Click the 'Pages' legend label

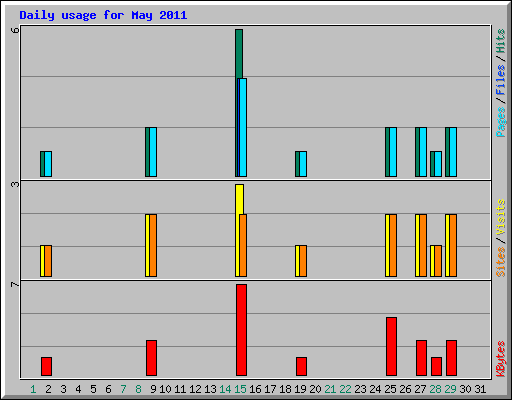[x=501, y=122]
